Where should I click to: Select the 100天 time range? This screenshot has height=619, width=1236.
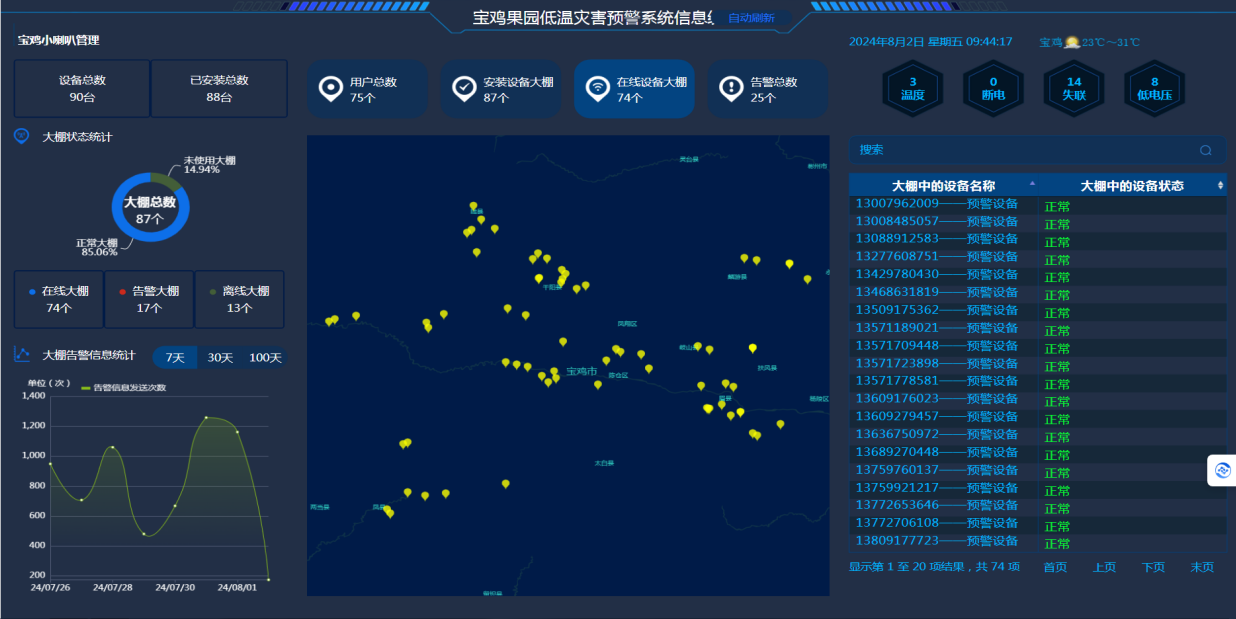click(x=265, y=358)
